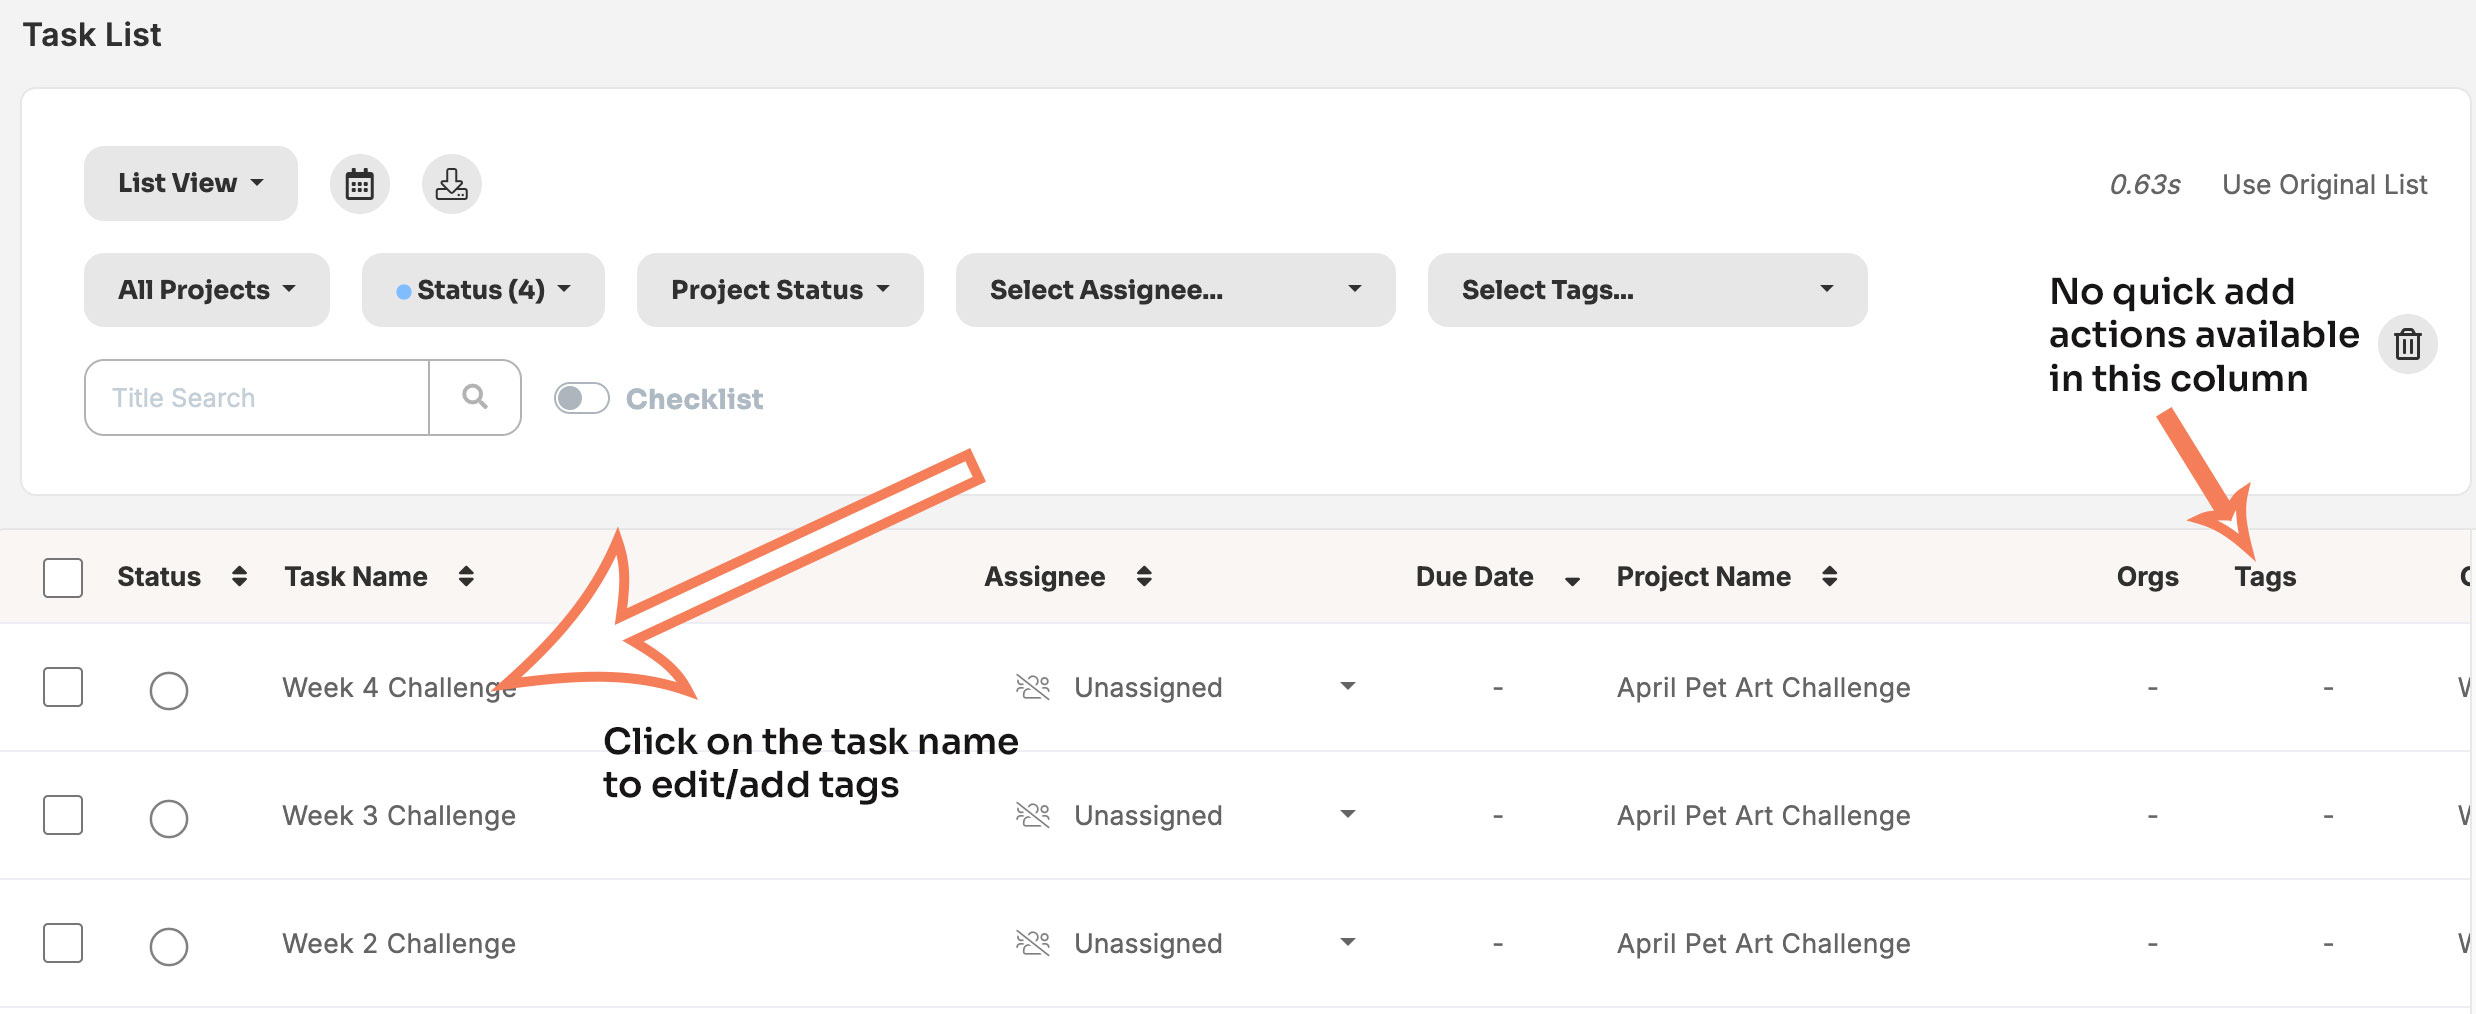Click Use Original List link
The image size is (2476, 1014).
coord(2325,185)
